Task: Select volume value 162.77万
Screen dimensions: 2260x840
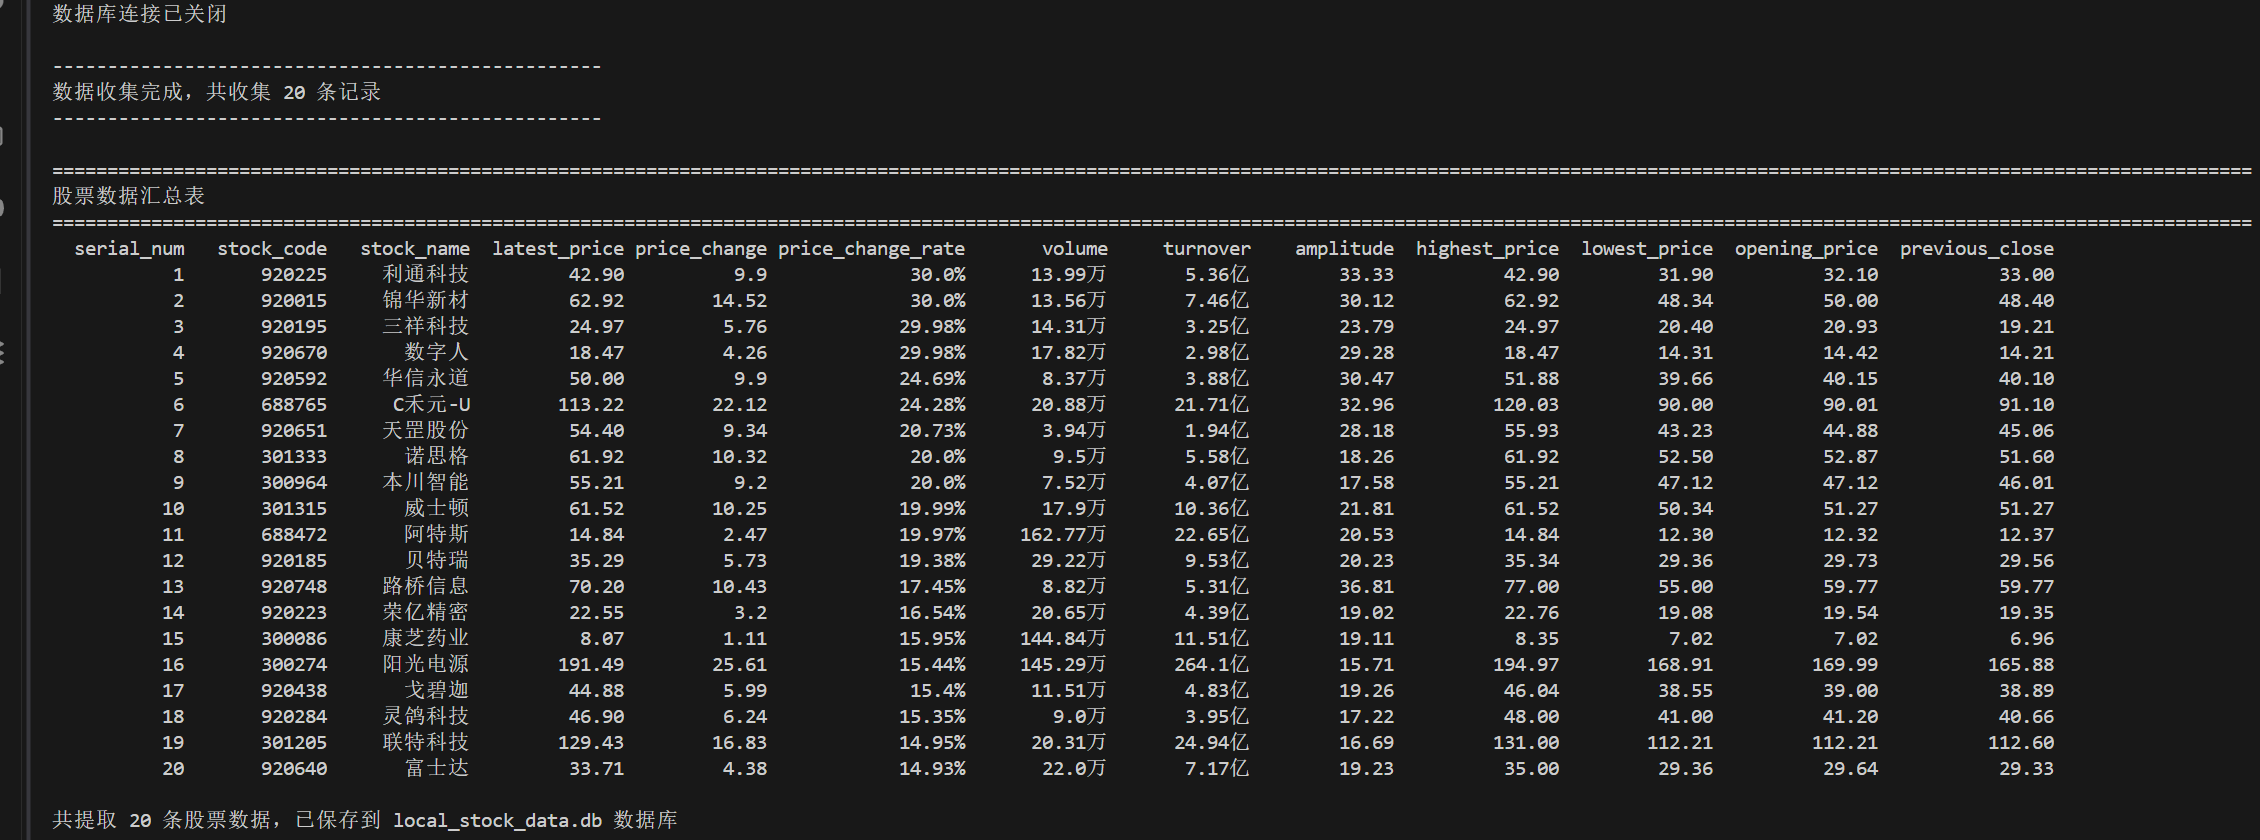Action: [x=1063, y=534]
